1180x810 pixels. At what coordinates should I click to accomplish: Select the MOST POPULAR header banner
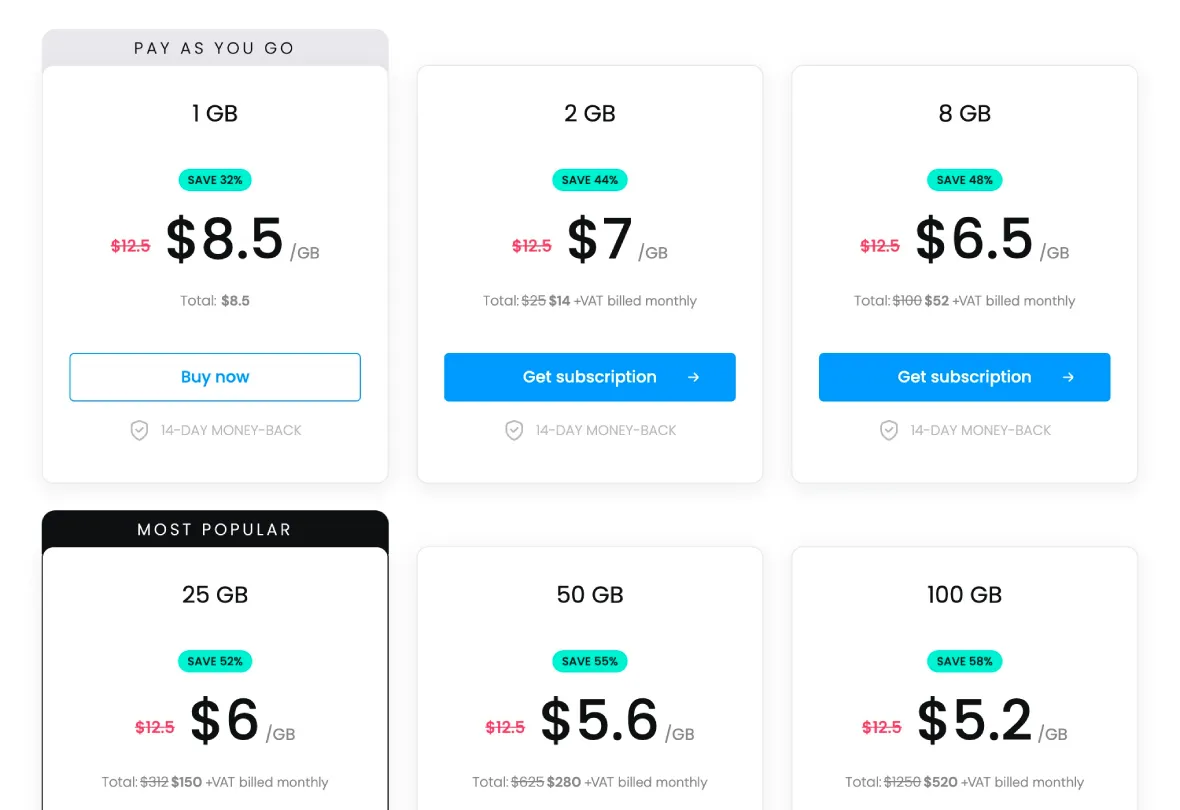(x=214, y=529)
